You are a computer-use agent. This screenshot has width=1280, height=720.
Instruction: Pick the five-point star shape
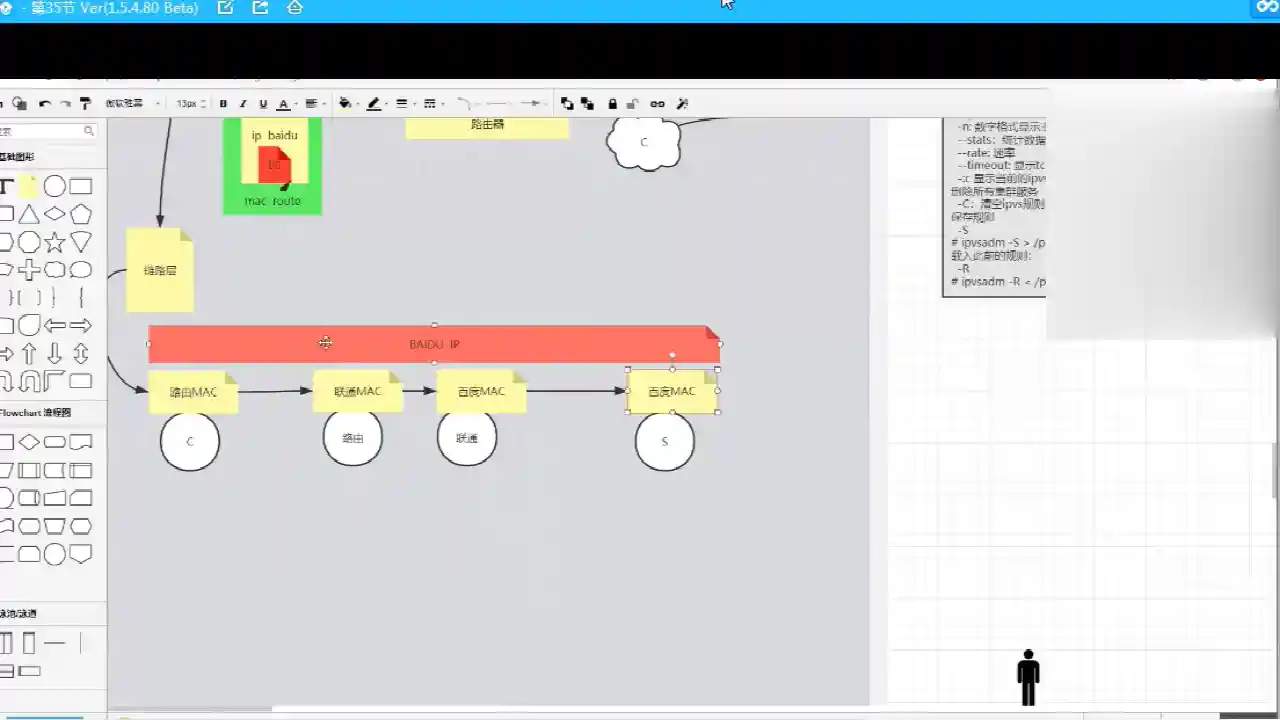(x=55, y=242)
